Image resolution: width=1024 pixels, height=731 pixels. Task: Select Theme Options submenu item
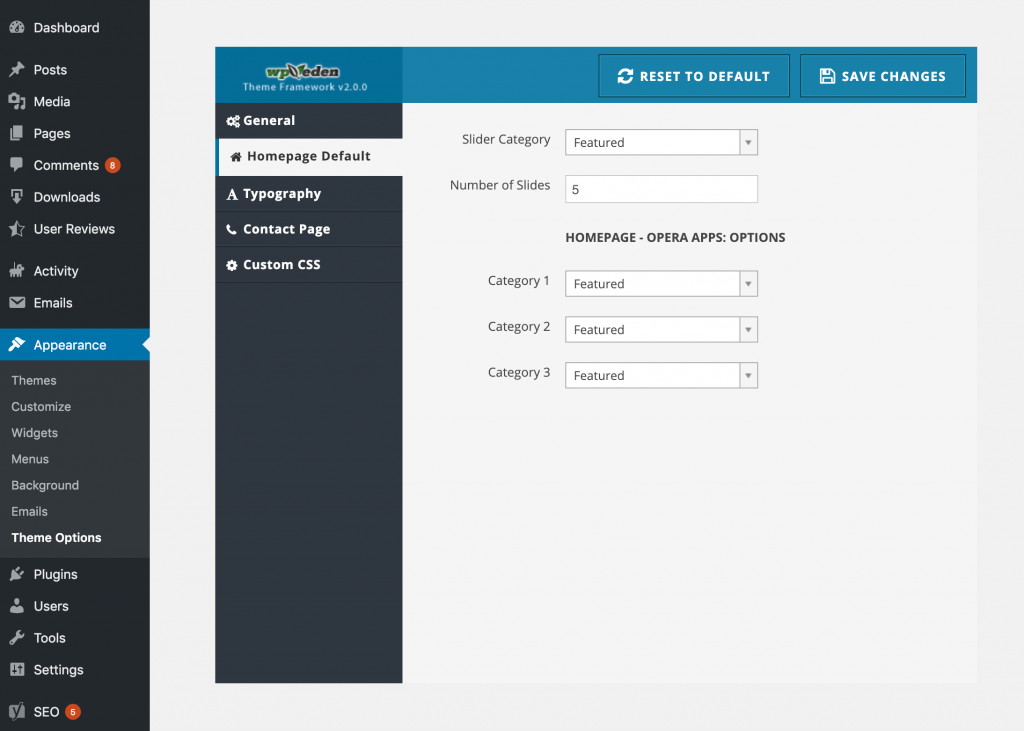tap(56, 538)
